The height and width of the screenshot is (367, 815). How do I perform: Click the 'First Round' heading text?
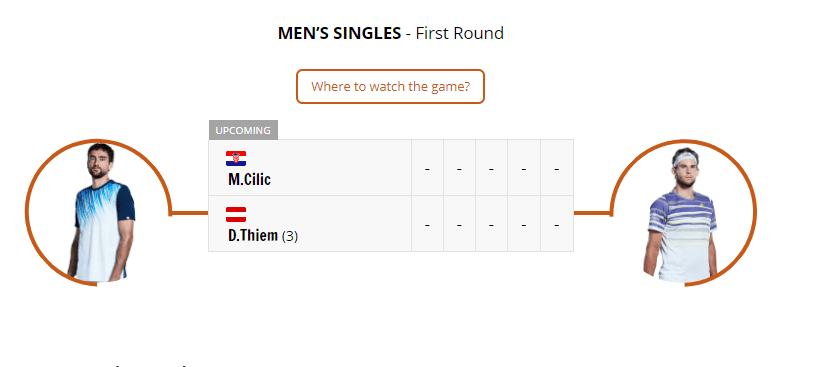click(x=460, y=33)
